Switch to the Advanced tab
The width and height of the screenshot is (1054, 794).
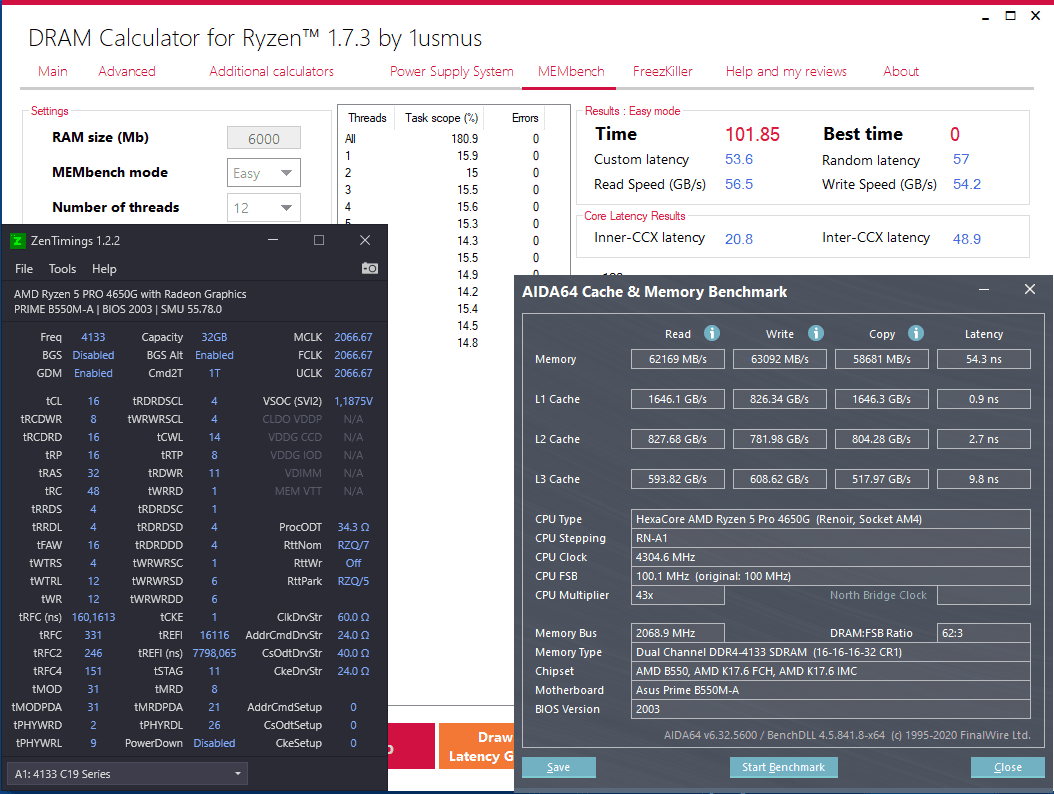click(x=126, y=71)
